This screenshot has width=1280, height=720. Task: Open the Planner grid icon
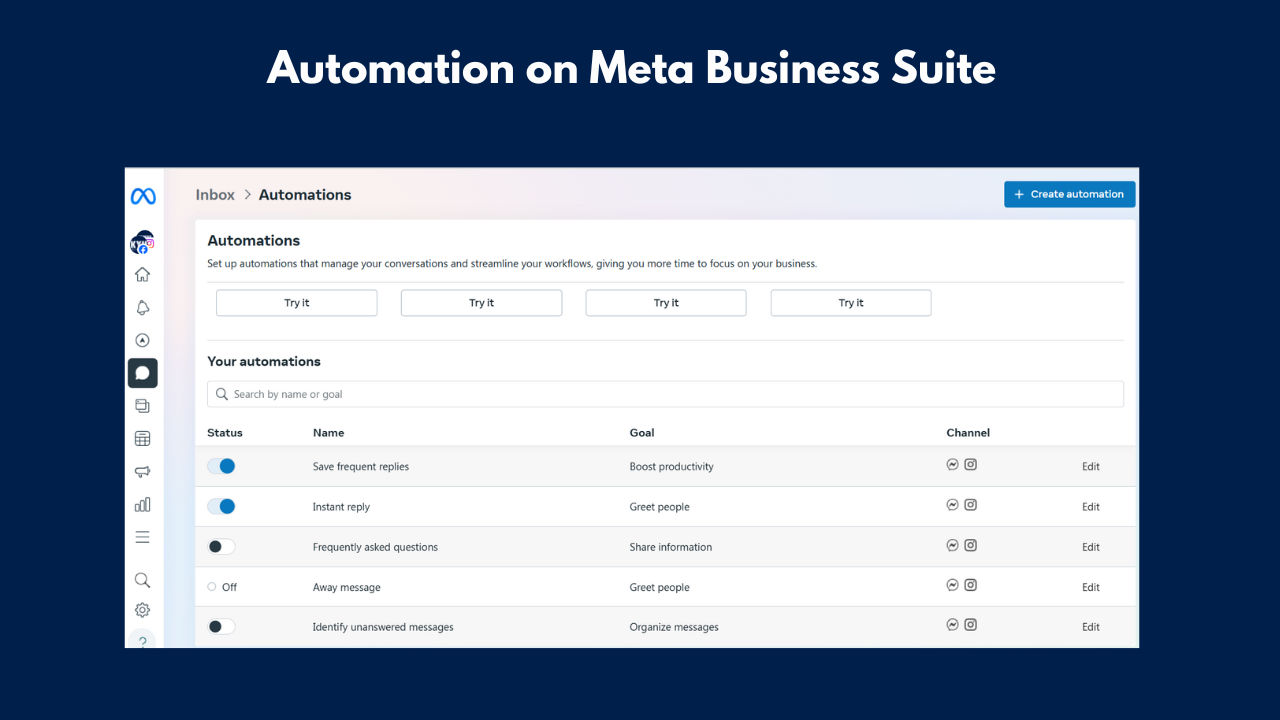tap(143, 439)
